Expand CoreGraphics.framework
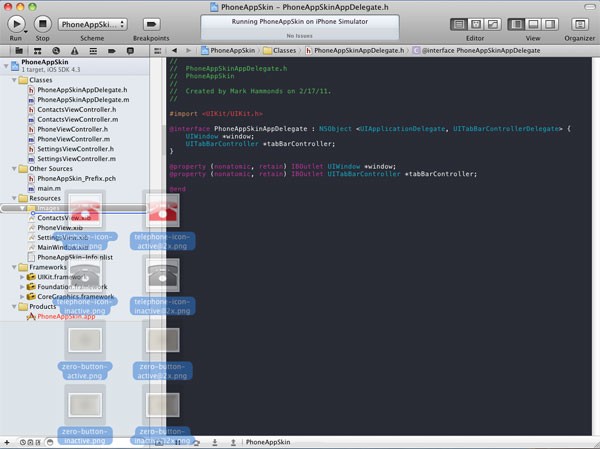The height and width of the screenshot is (449, 600). pos(22,296)
